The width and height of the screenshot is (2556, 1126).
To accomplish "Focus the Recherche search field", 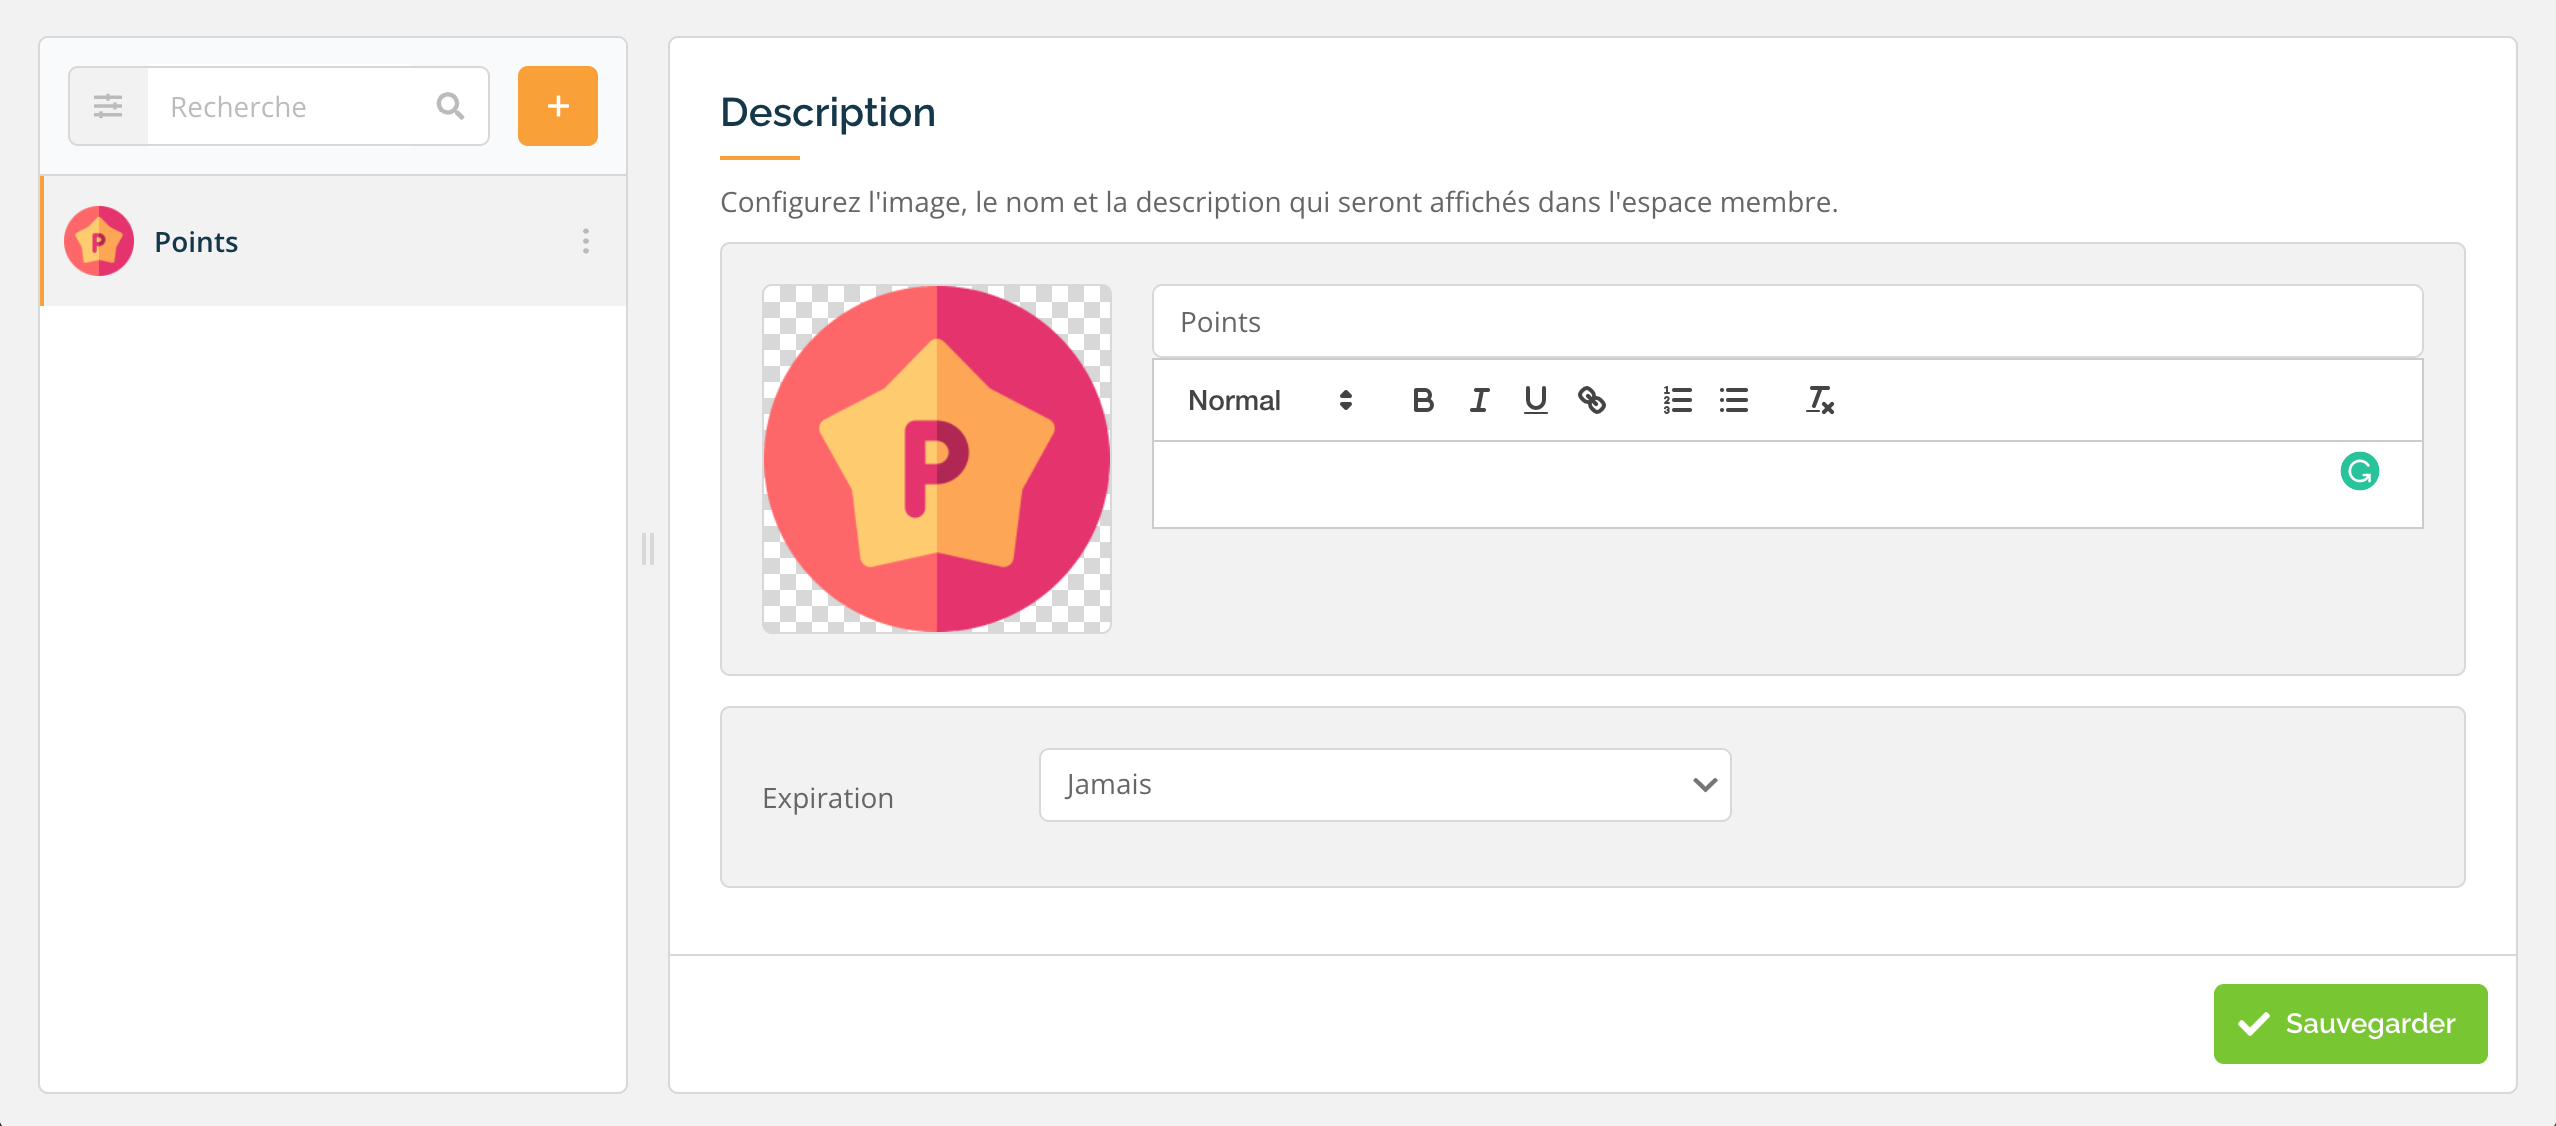I will click(290, 106).
